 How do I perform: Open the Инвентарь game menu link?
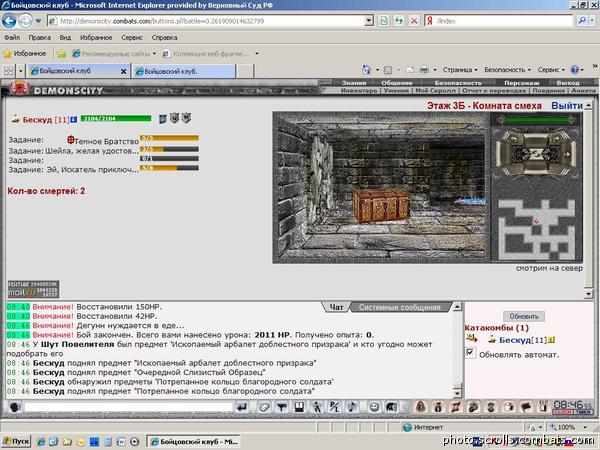(359, 90)
